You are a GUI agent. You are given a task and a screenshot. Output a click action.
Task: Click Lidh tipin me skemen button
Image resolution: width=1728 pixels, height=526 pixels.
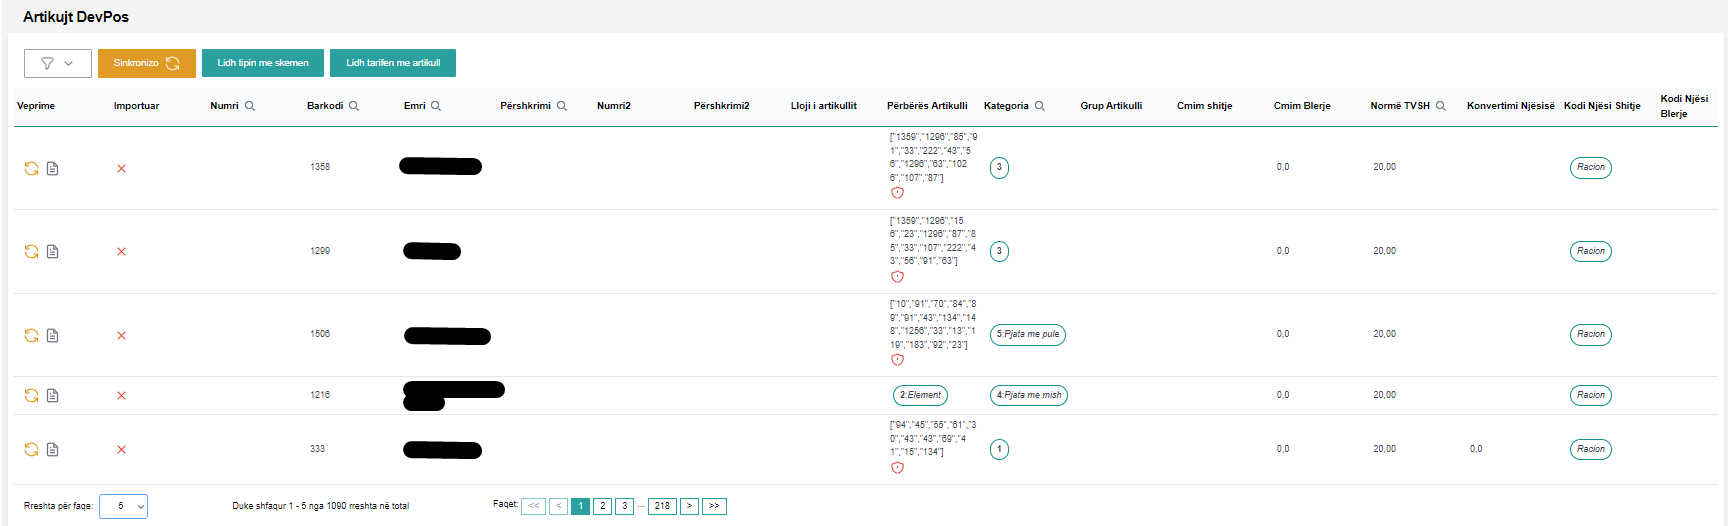[x=263, y=63]
